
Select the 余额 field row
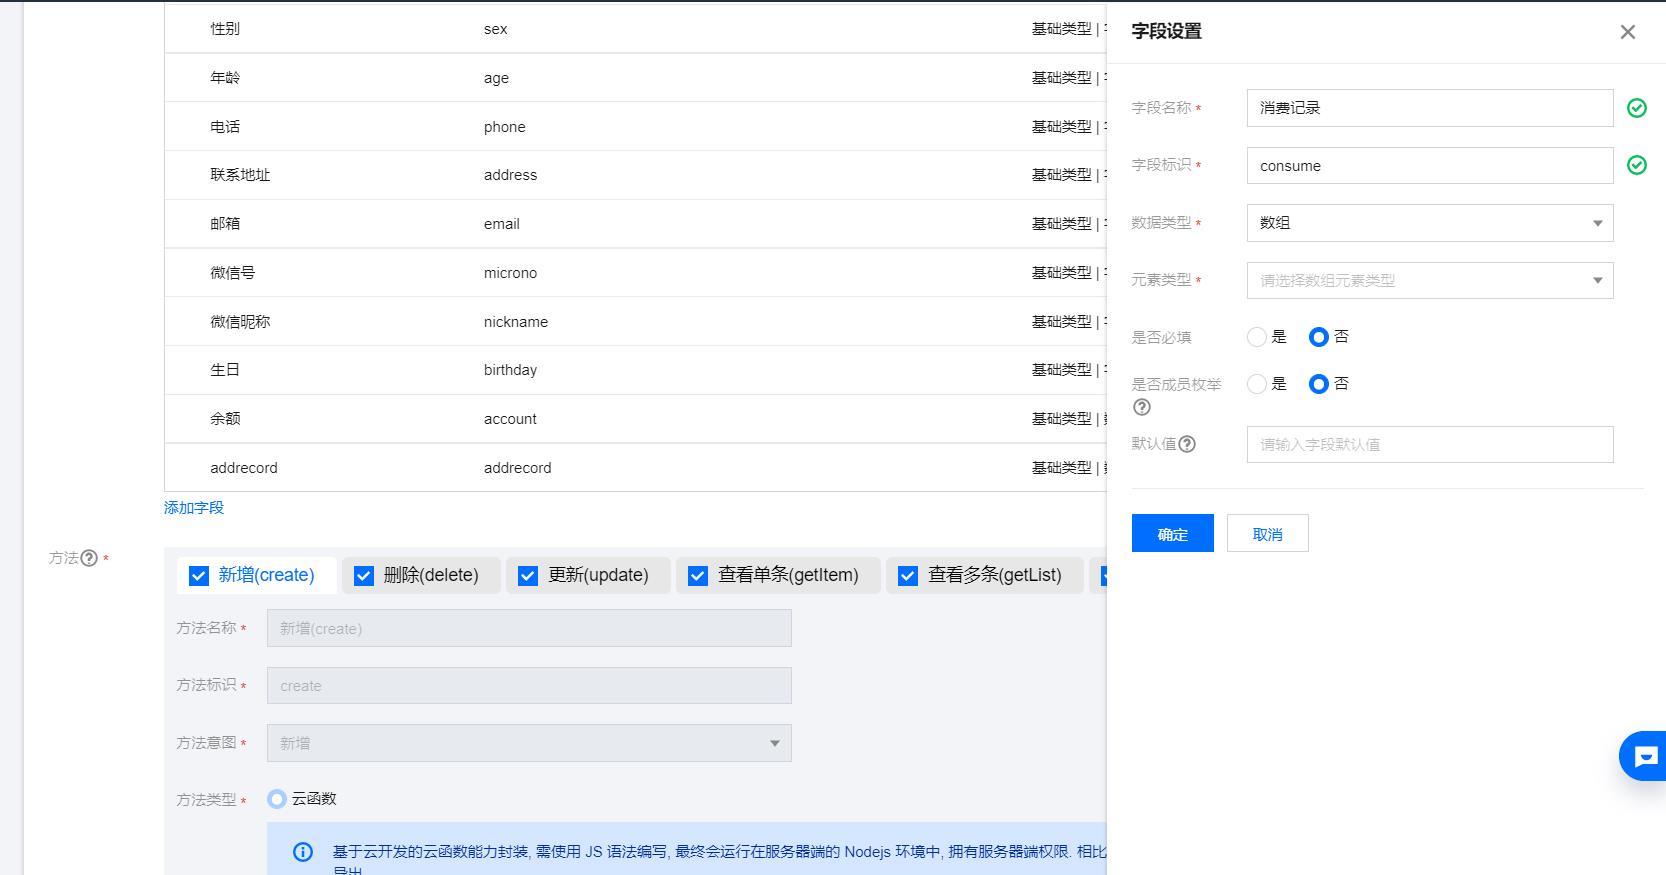pyautogui.click(x=635, y=419)
